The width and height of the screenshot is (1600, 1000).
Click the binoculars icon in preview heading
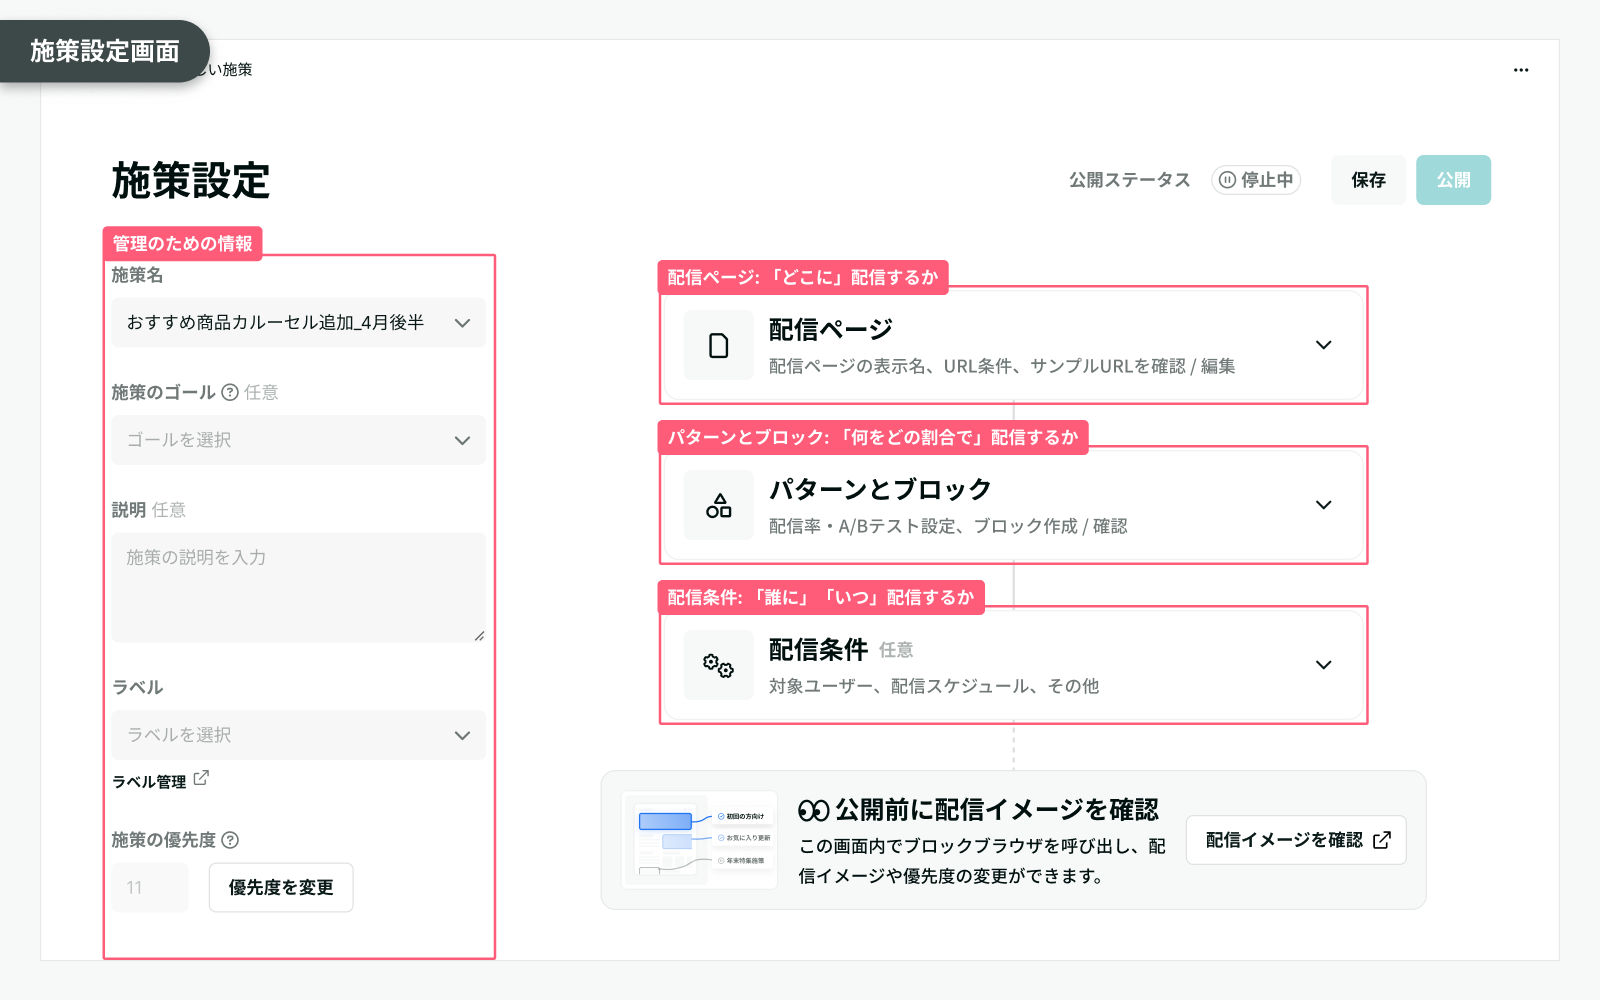click(x=813, y=810)
